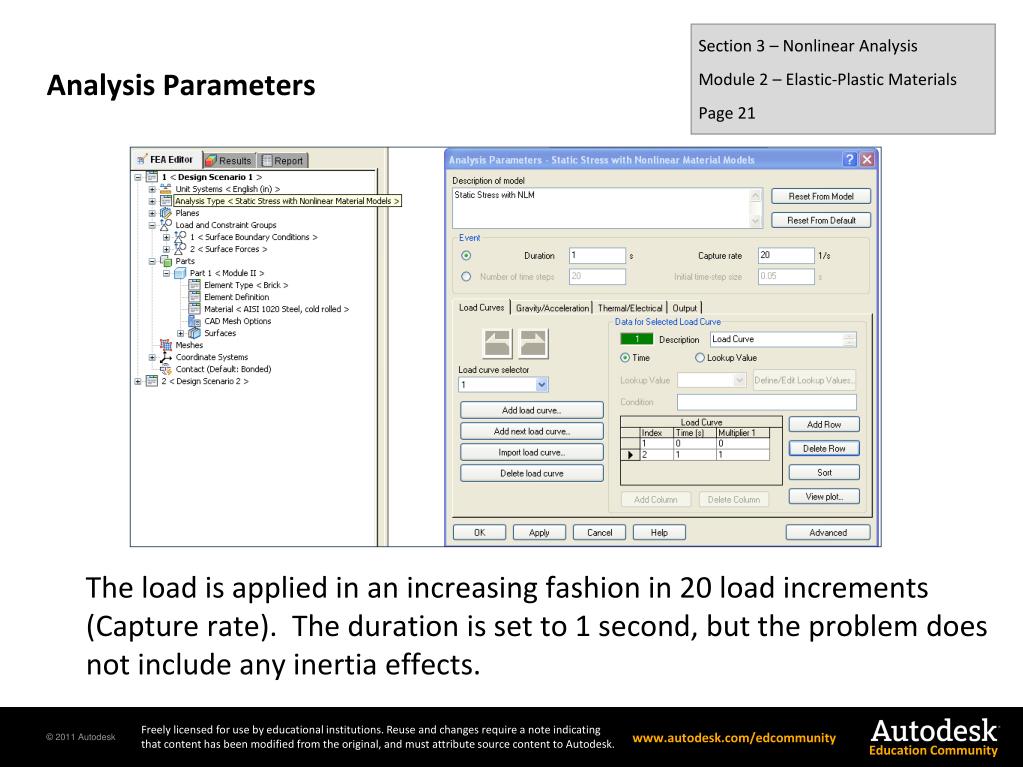Switch to the Report tab
This screenshot has width=1023, height=767.
coord(282,160)
